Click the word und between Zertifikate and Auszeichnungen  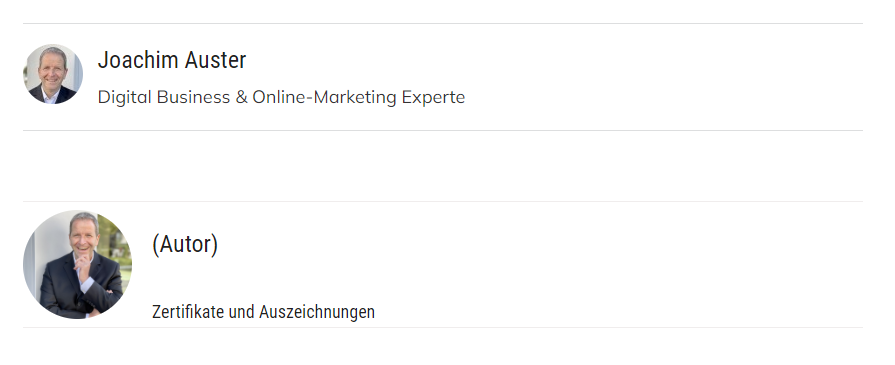coord(241,312)
